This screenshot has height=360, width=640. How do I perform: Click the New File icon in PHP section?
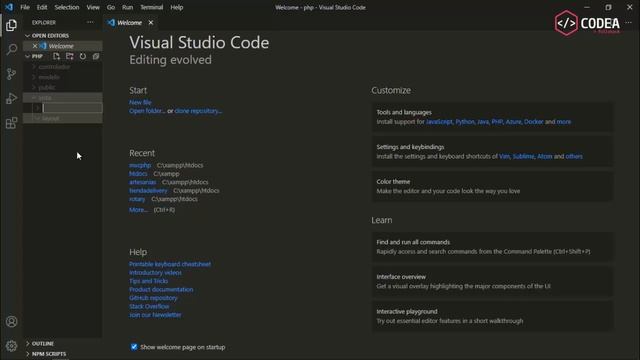click(56, 56)
